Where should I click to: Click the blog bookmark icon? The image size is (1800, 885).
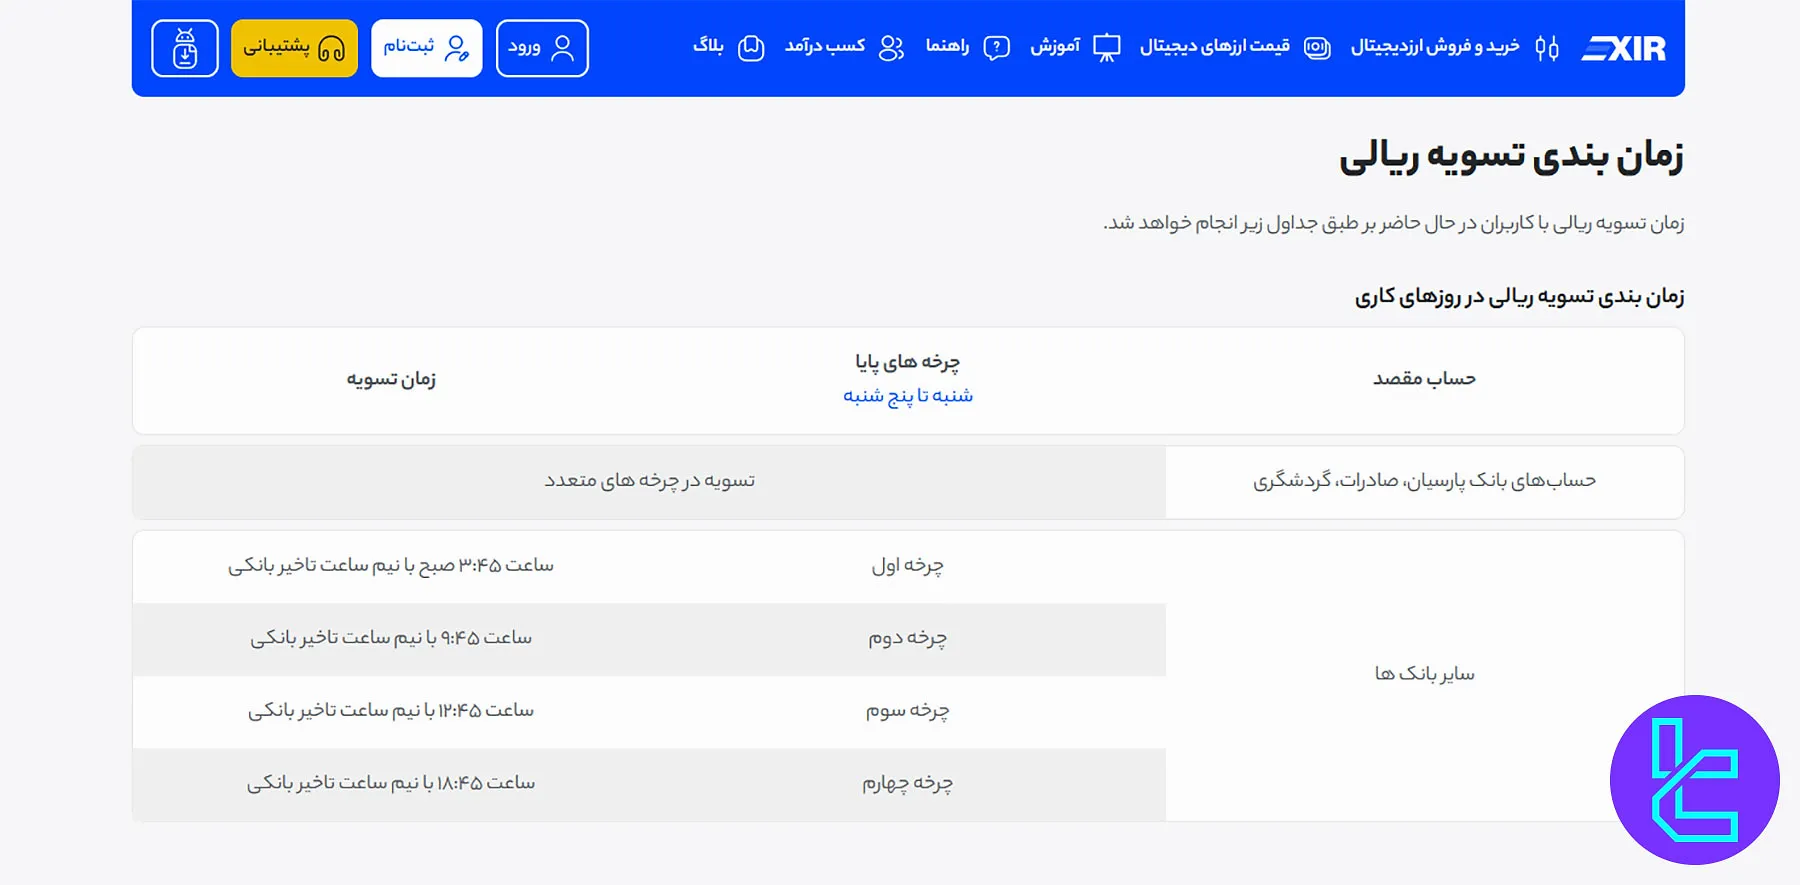point(751,48)
